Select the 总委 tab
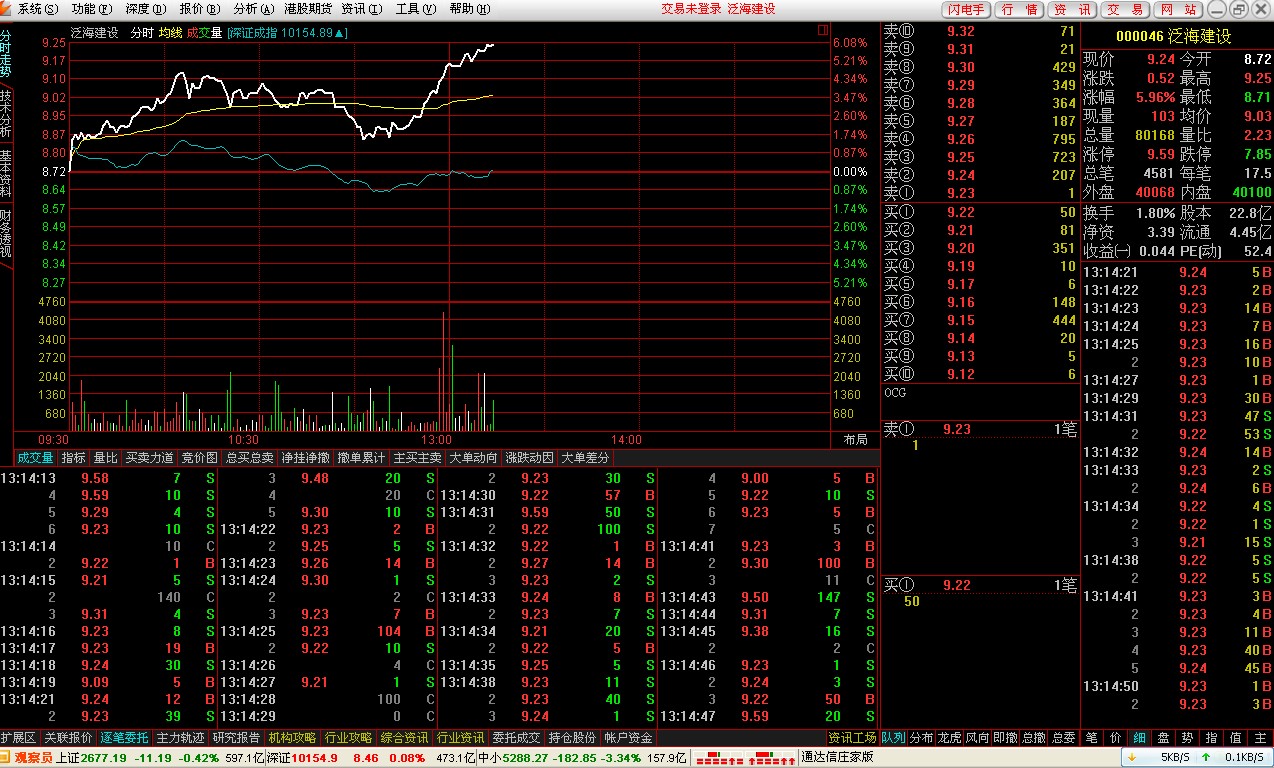 click(1064, 738)
